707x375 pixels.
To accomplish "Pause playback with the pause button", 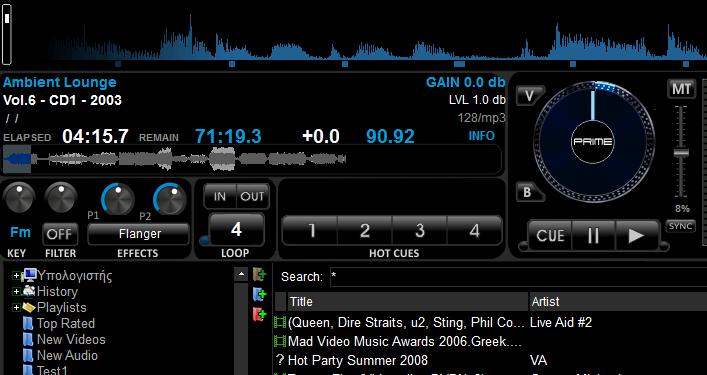I will [x=593, y=235].
